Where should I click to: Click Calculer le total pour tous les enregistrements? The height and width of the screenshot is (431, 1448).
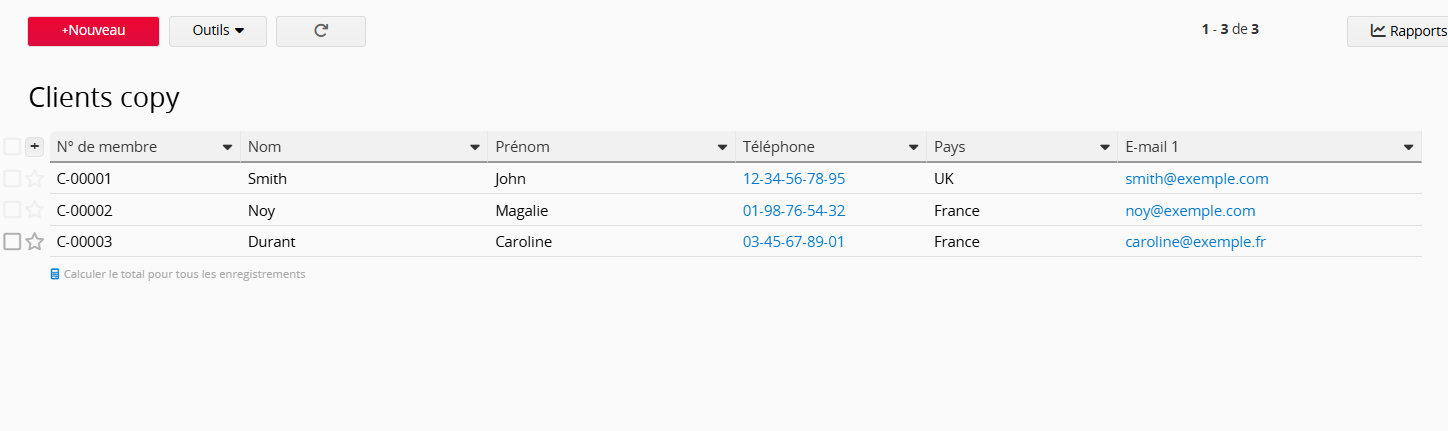pos(184,274)
